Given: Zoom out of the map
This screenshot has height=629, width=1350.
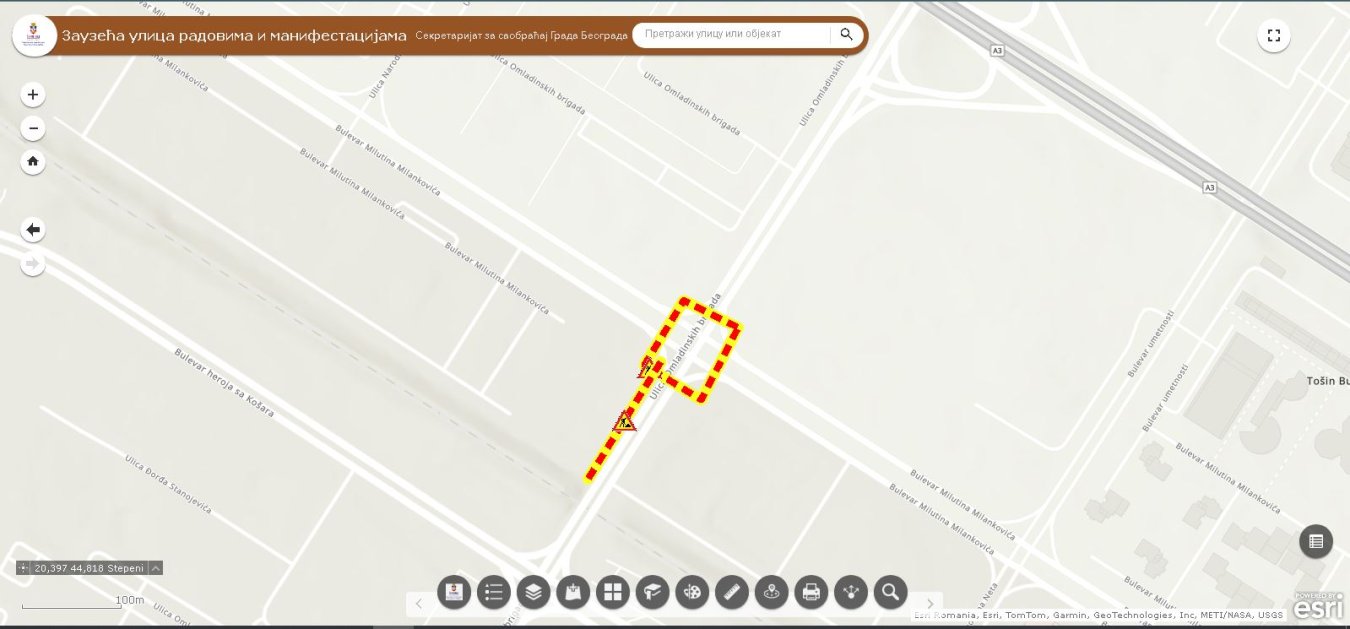Looking at the screenshot, I should [x=33, y=128].
